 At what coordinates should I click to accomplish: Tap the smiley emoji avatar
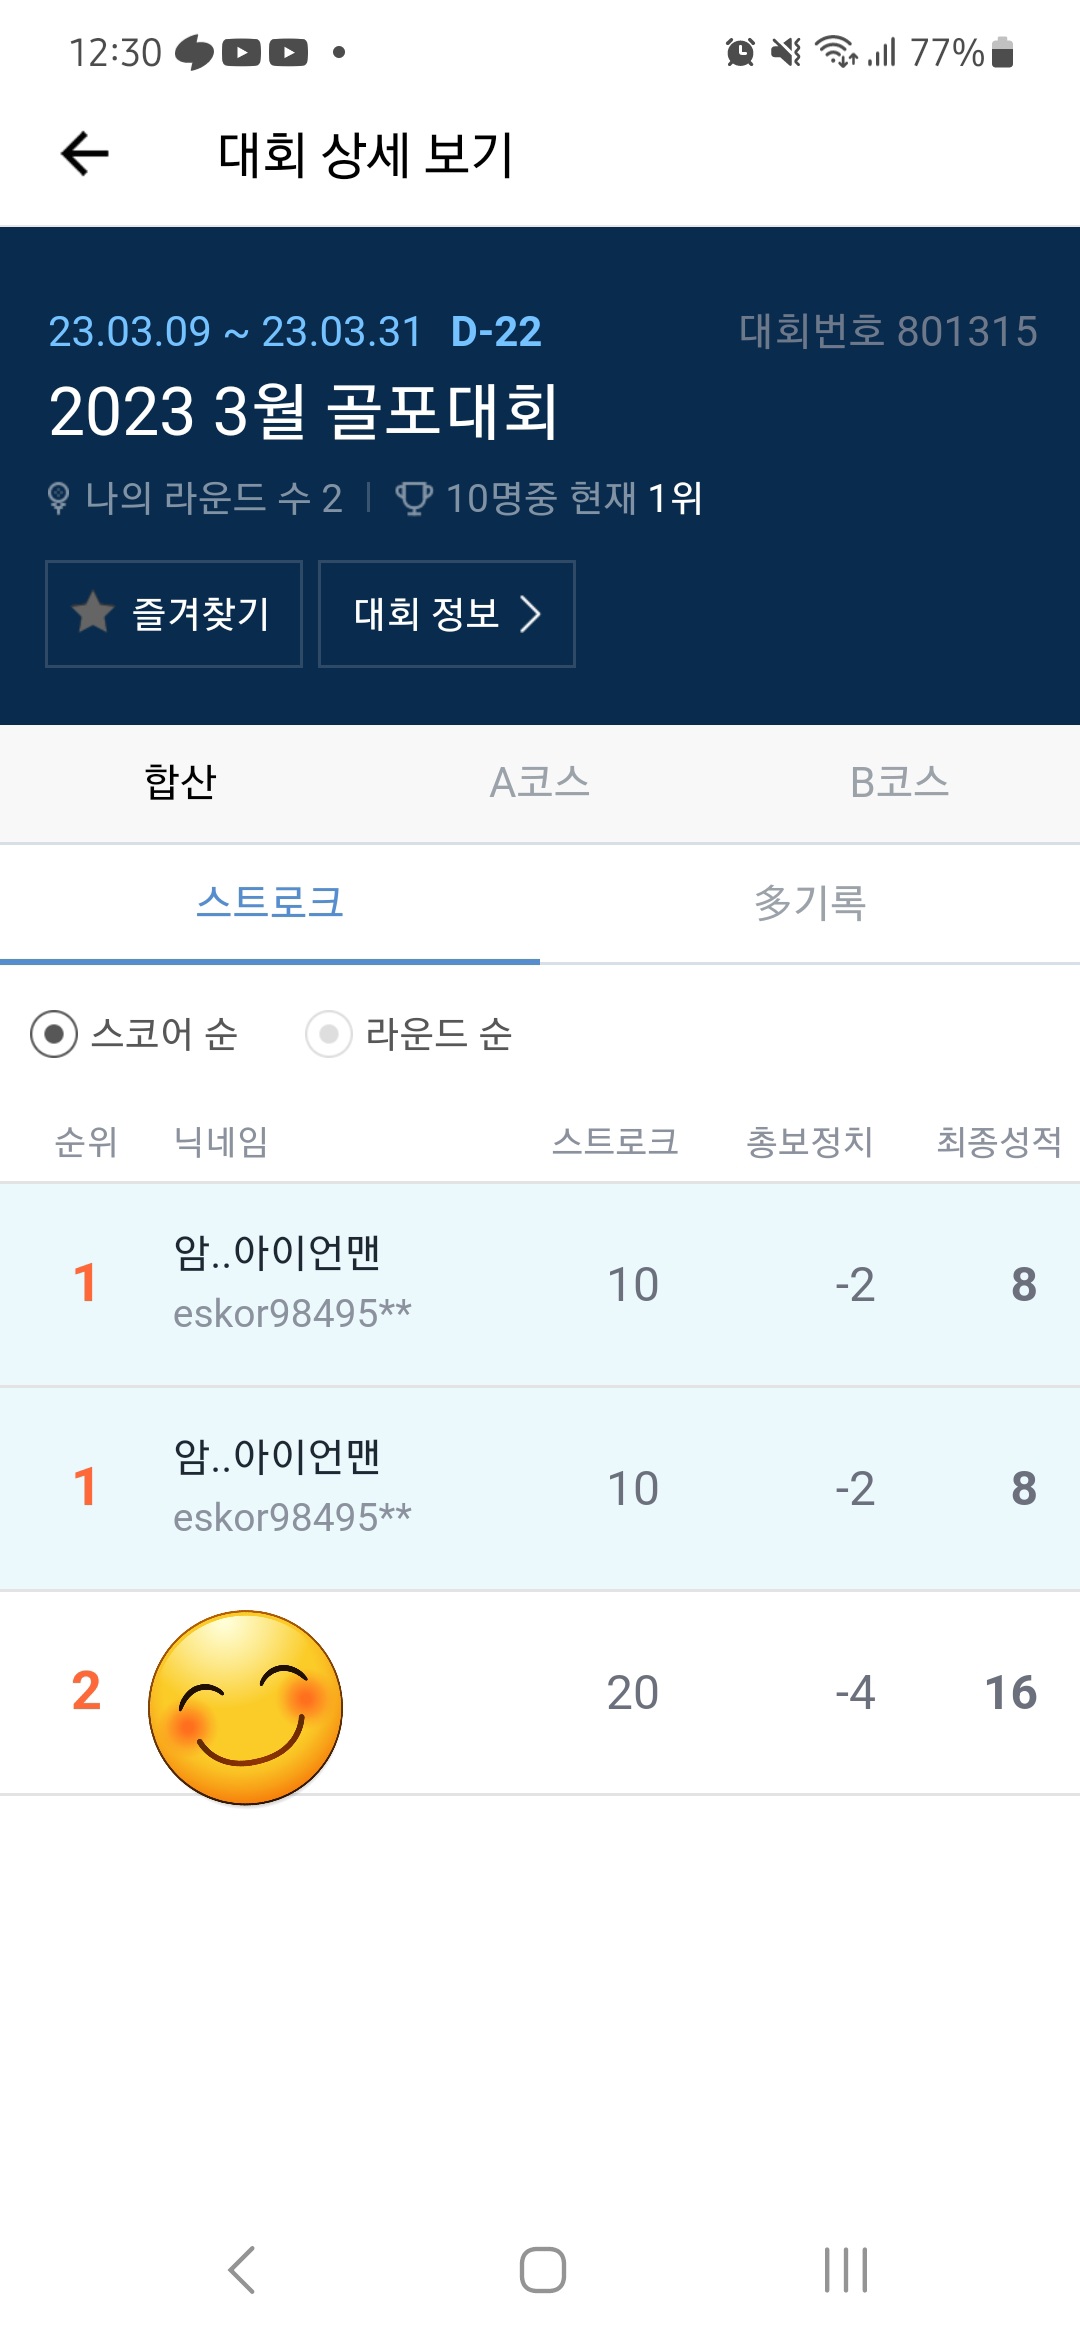245,1707
